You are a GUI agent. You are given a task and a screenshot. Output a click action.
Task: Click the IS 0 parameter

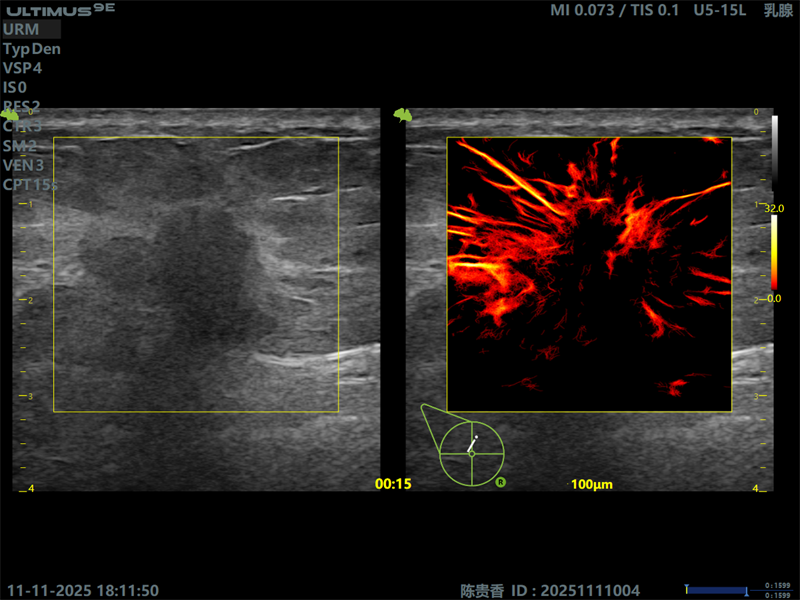point(15,88)
